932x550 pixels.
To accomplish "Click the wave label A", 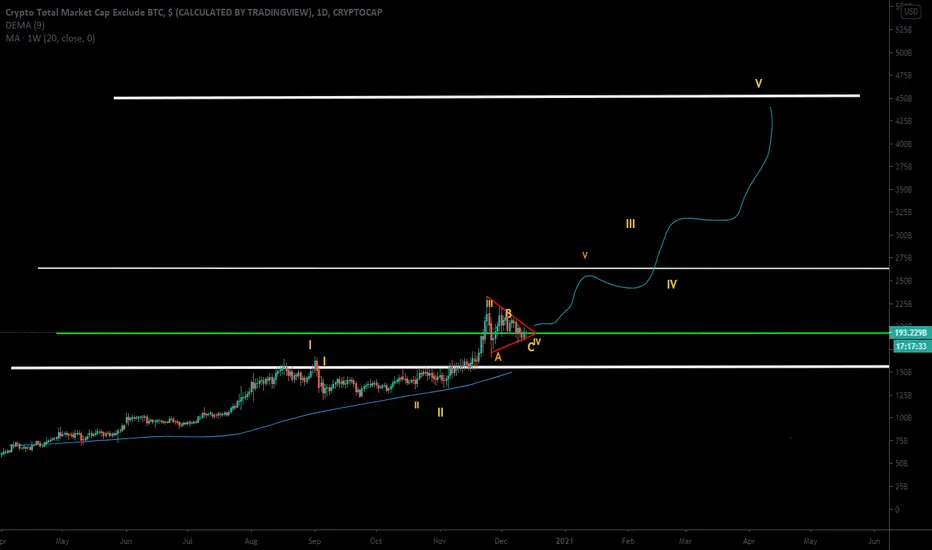I will (498, 357).
